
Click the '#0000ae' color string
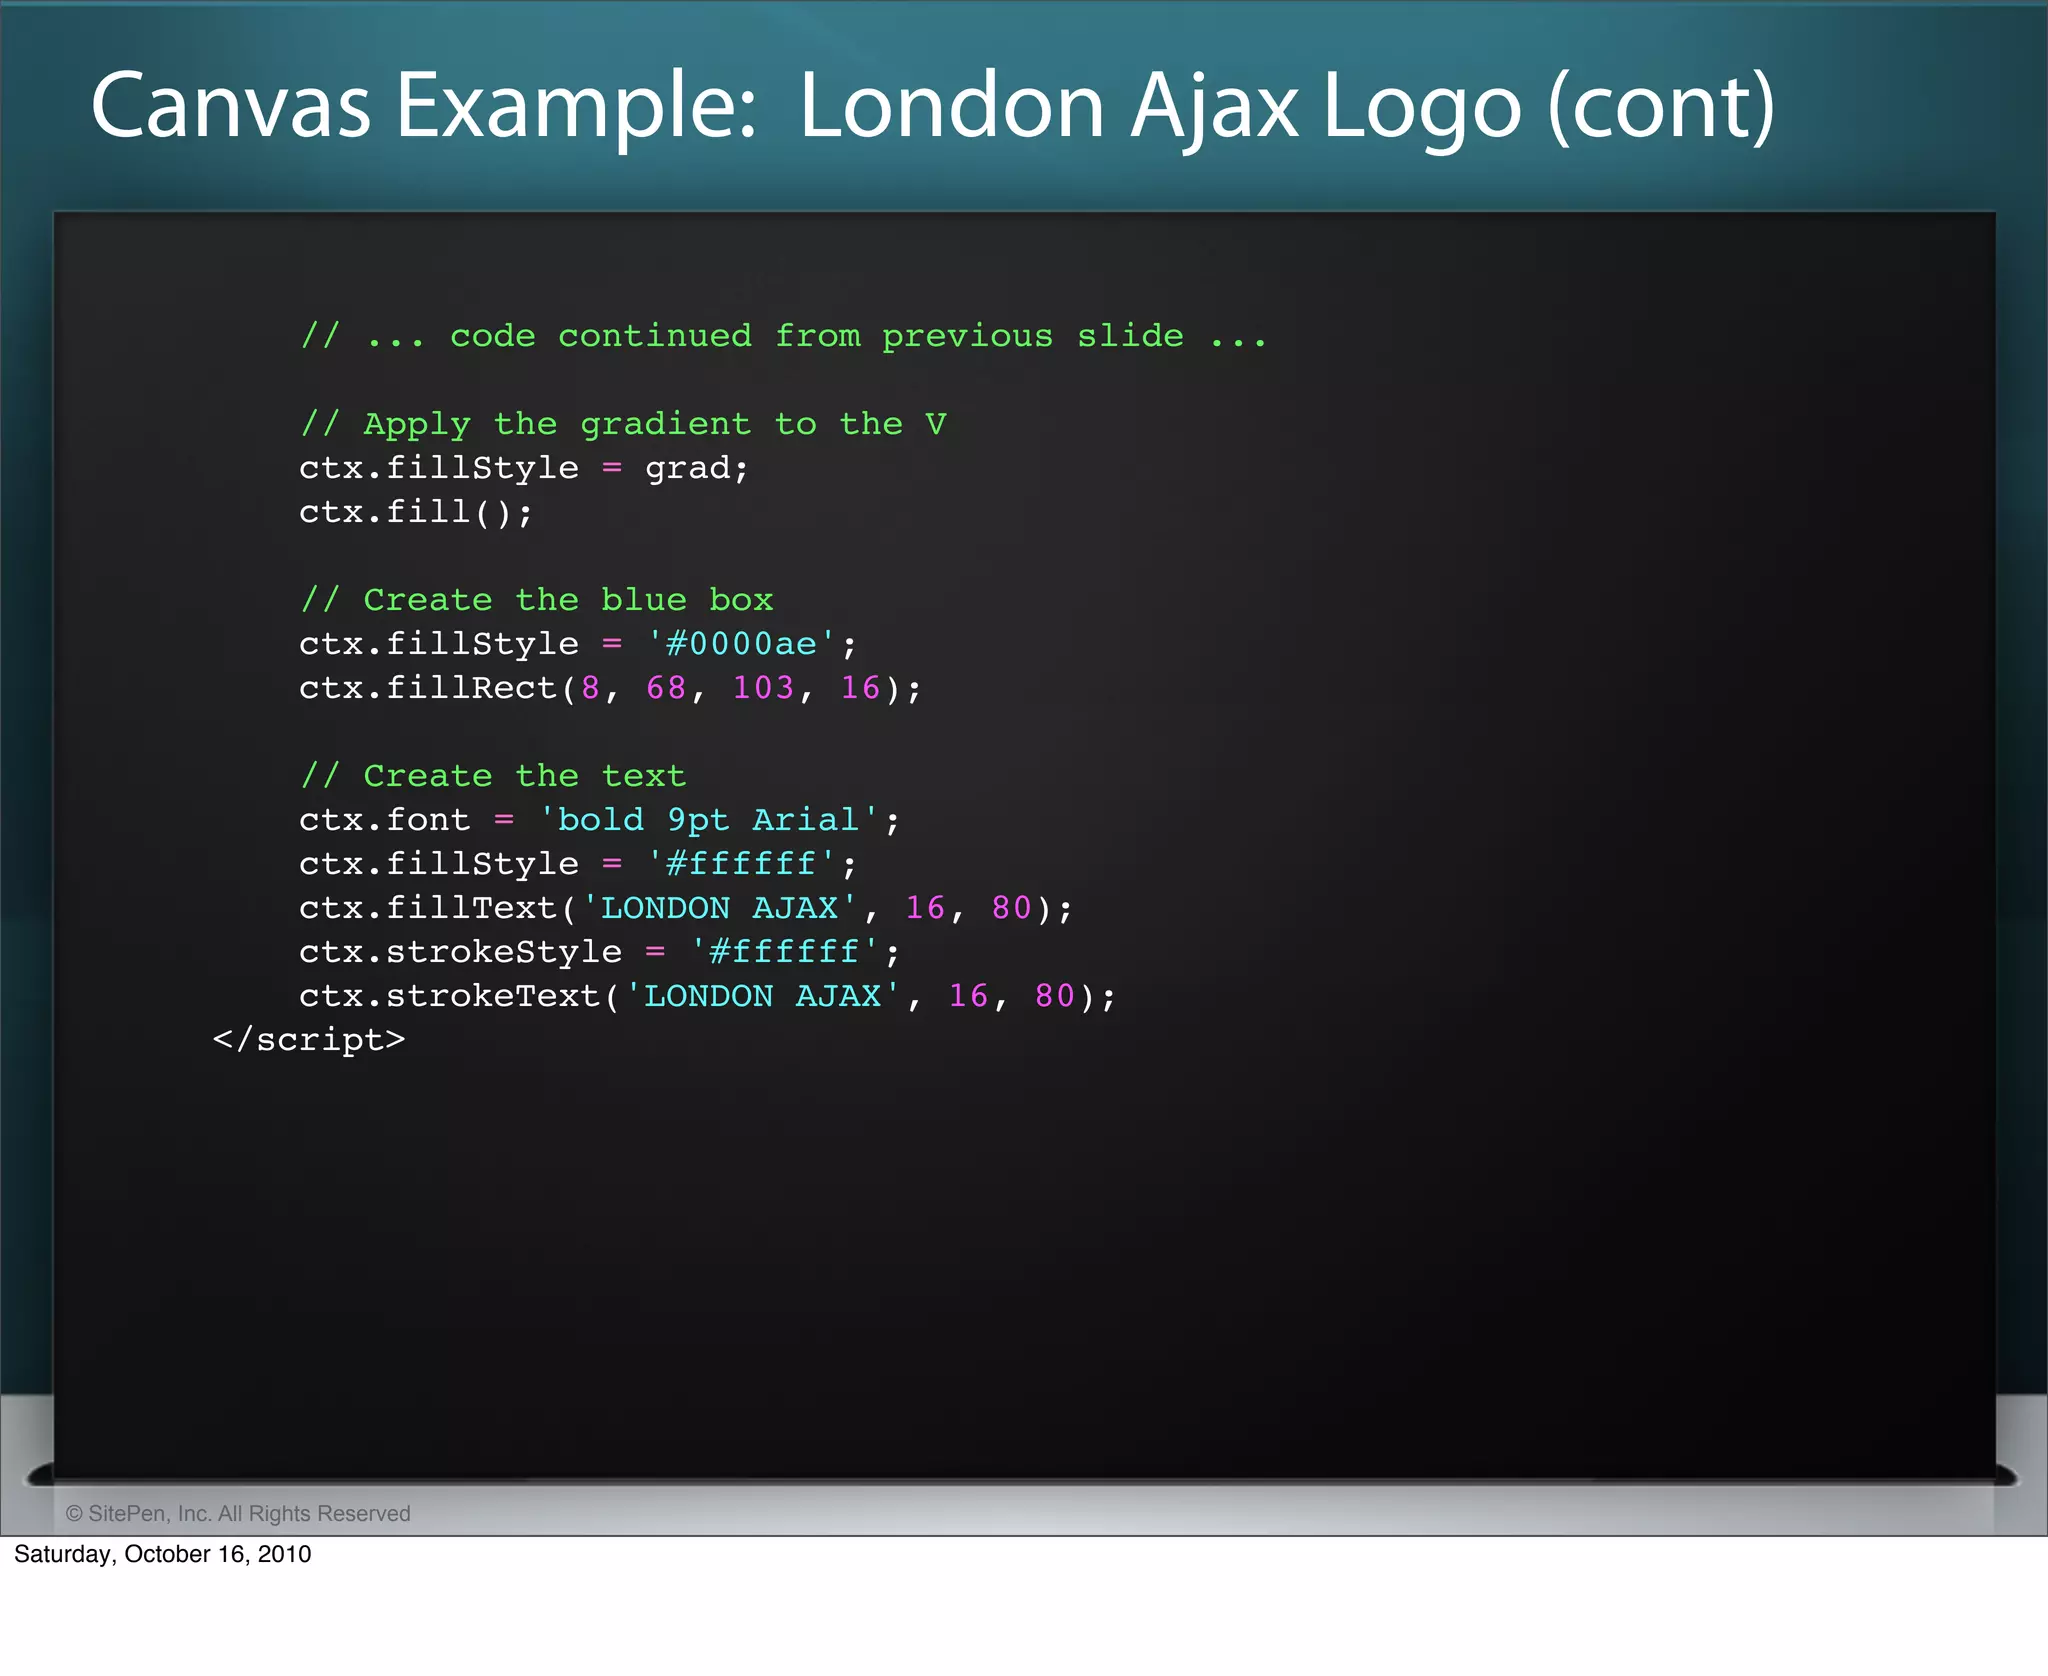(741, 644)
